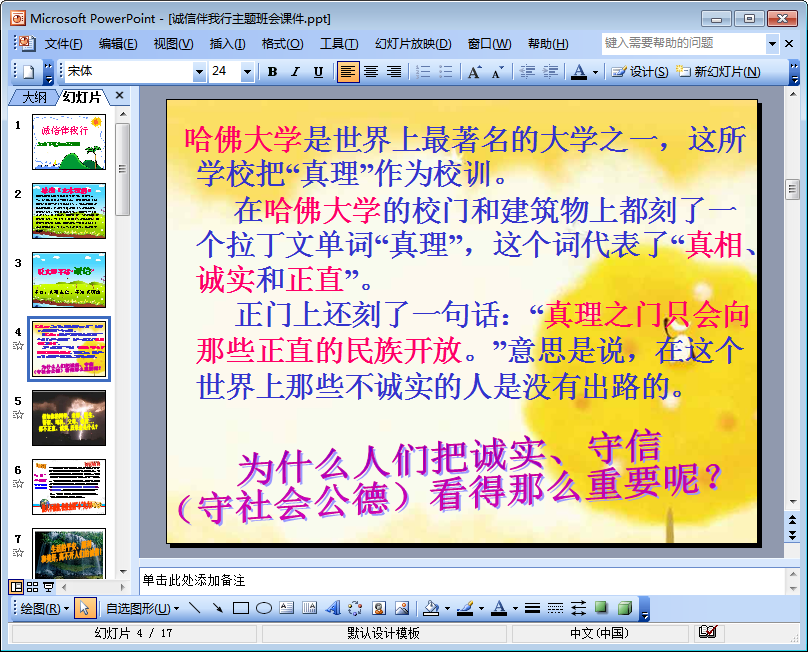808x652 pixels.
Task: Select the Oval tool
Action: (264, 609)
